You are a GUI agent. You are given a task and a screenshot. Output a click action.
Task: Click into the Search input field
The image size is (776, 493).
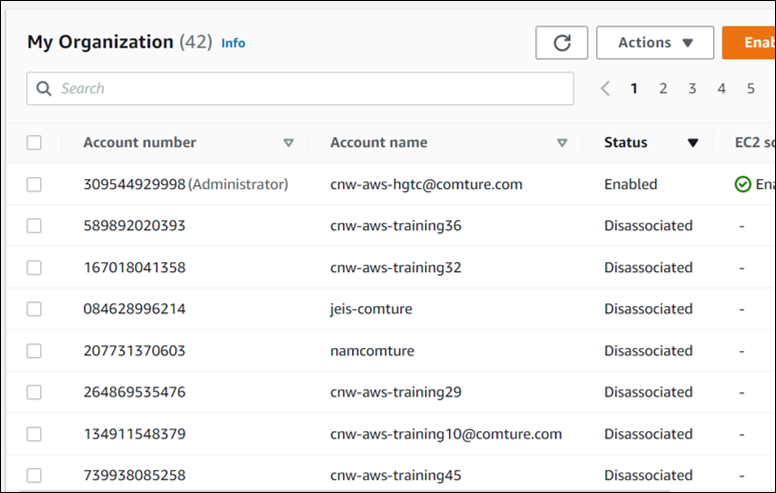pos(310,89)
